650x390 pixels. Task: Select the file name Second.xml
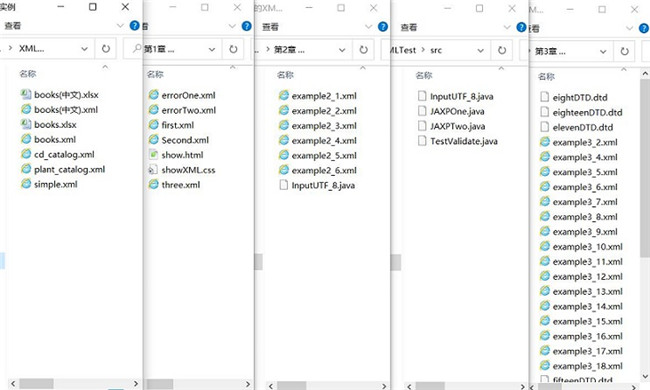(185, 140)
